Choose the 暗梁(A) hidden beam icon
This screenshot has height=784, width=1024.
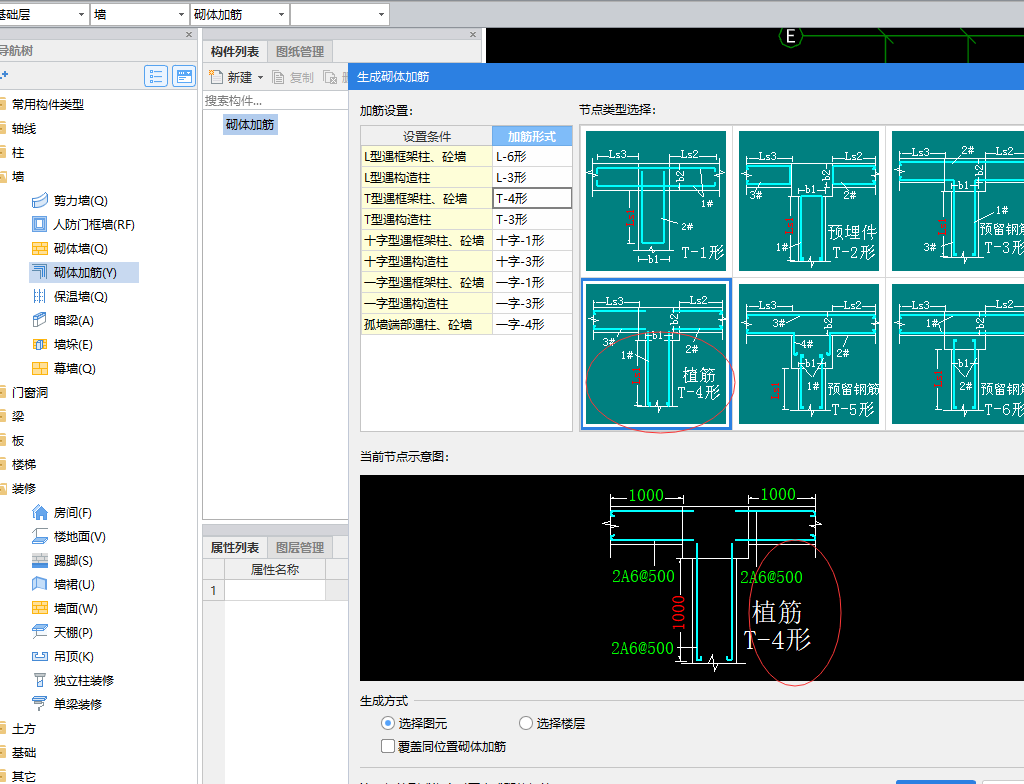40,321
